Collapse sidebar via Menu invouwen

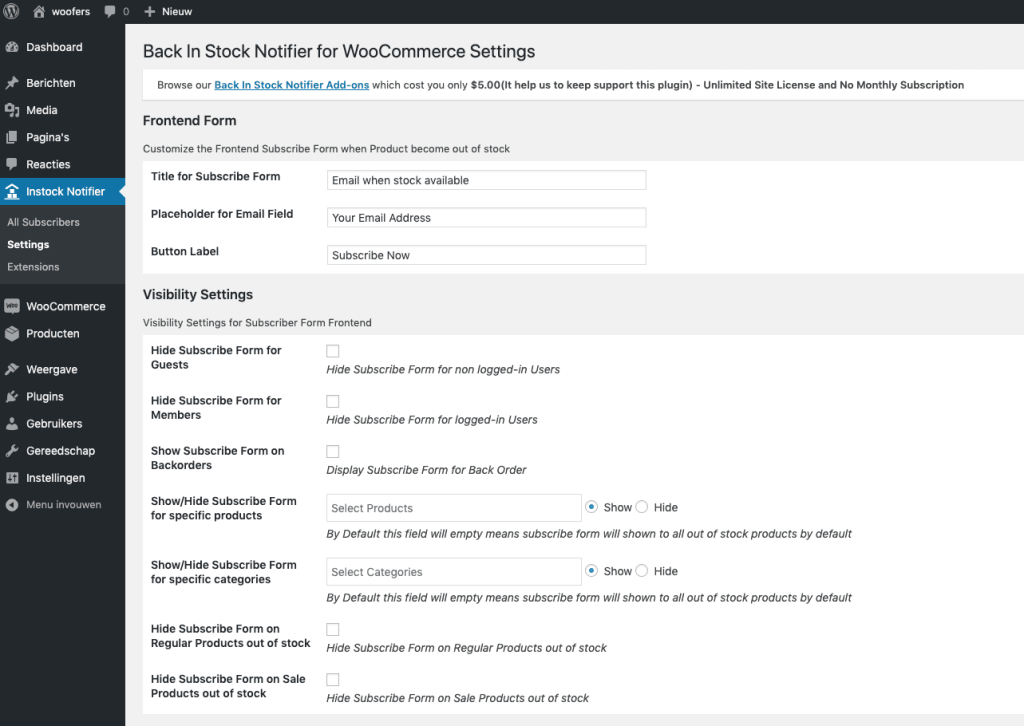click(63, 505)
